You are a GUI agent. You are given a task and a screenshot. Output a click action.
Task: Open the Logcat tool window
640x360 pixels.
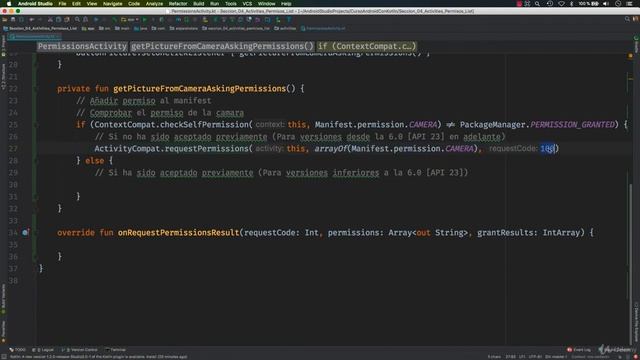(43, 350)
